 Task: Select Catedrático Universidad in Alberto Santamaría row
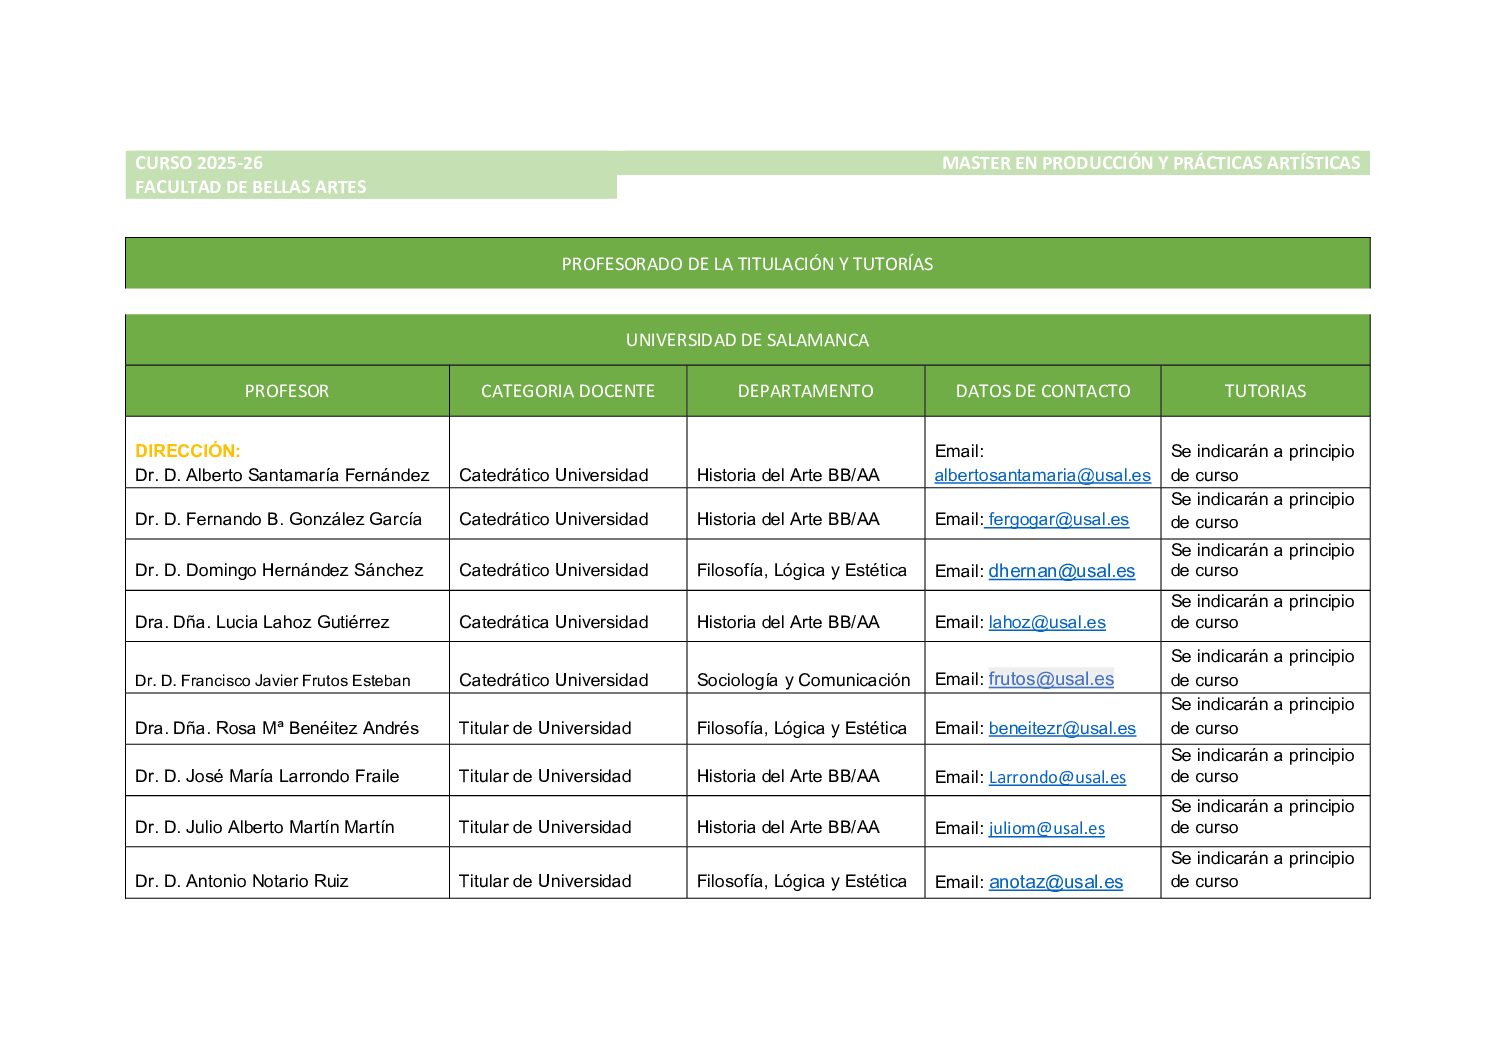pos(554,475)
